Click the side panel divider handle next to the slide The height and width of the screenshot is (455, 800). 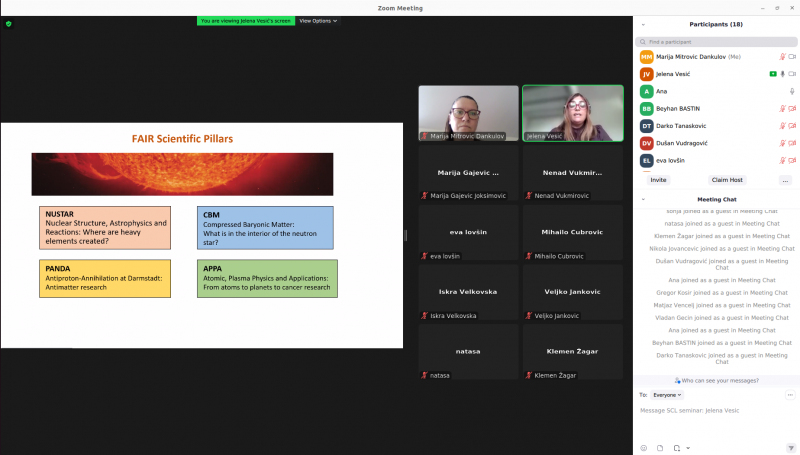coord(406,235)
